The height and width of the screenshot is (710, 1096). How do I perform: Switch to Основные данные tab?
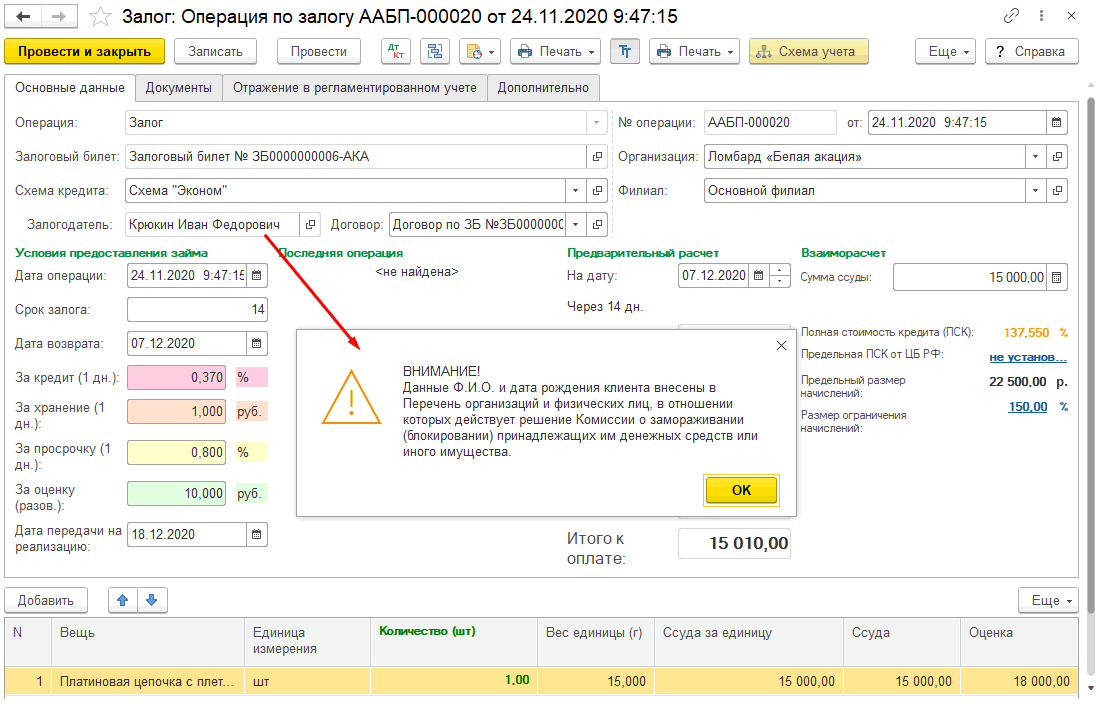70,88
